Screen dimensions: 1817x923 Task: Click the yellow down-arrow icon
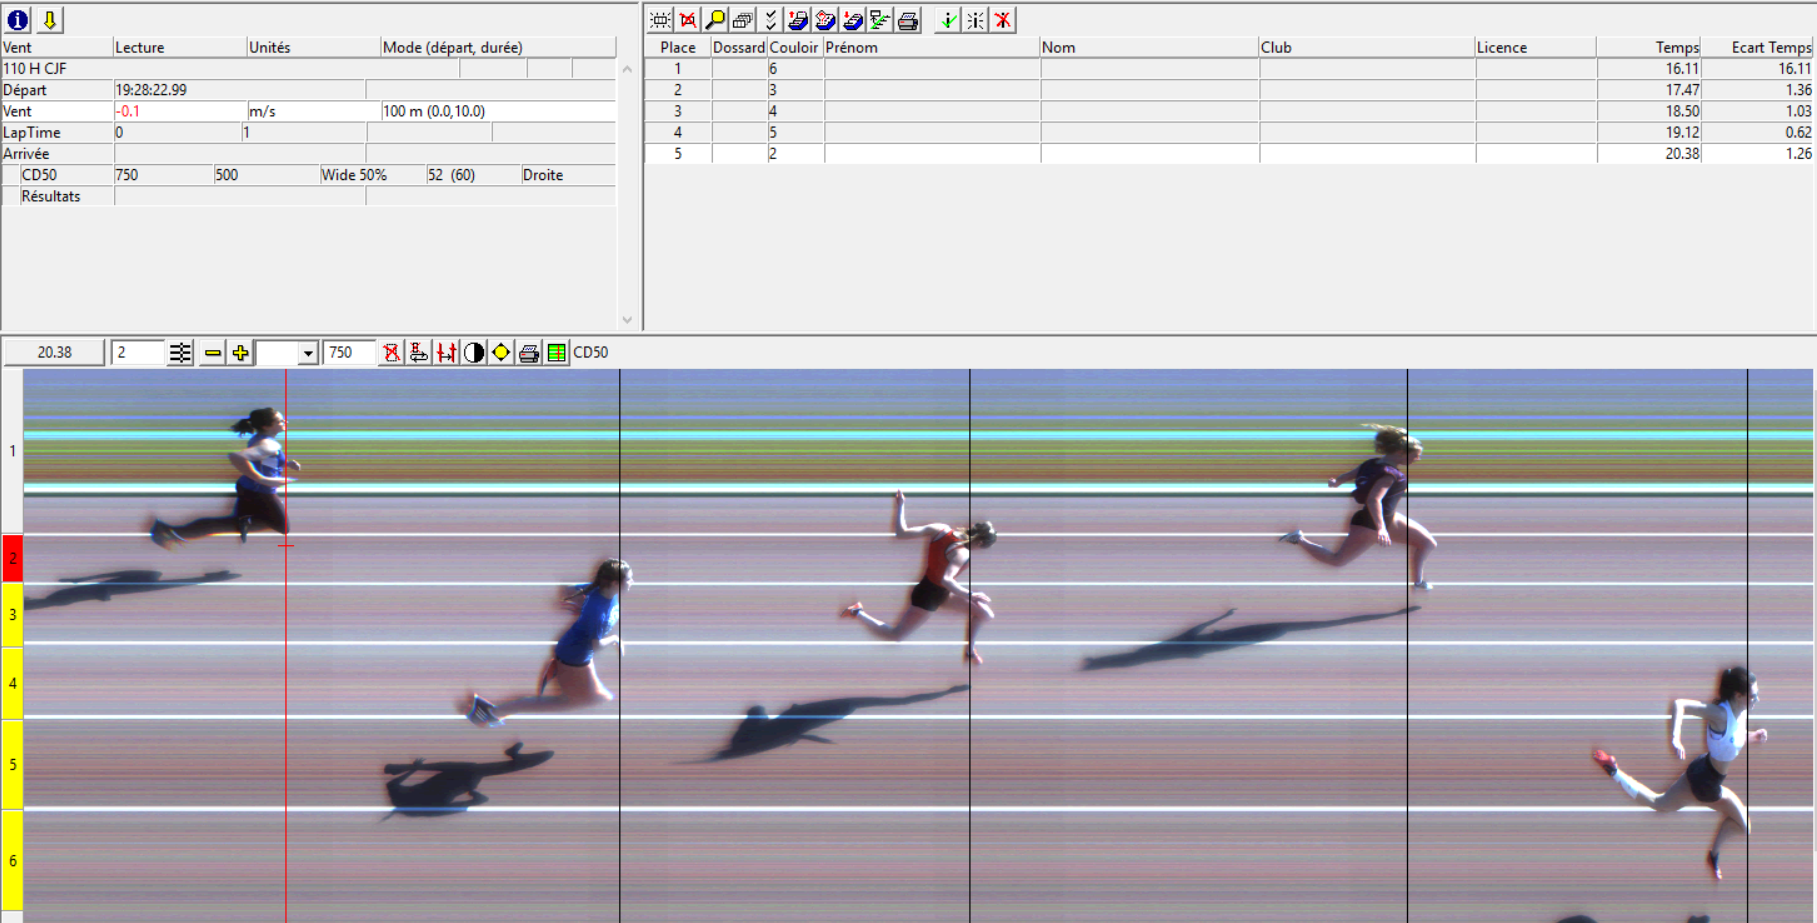click(49, 20)
